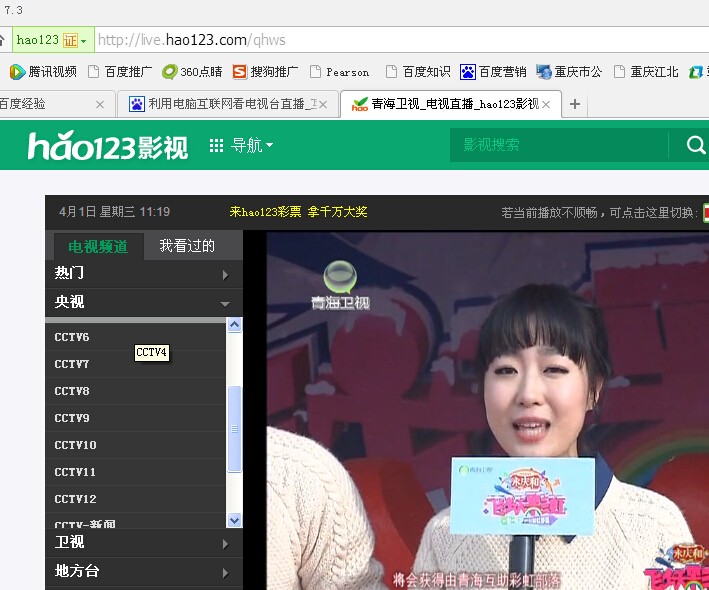709x590 pixels.
Task: Select the CCTV7 channel
Action: click(x=72, y=364)
